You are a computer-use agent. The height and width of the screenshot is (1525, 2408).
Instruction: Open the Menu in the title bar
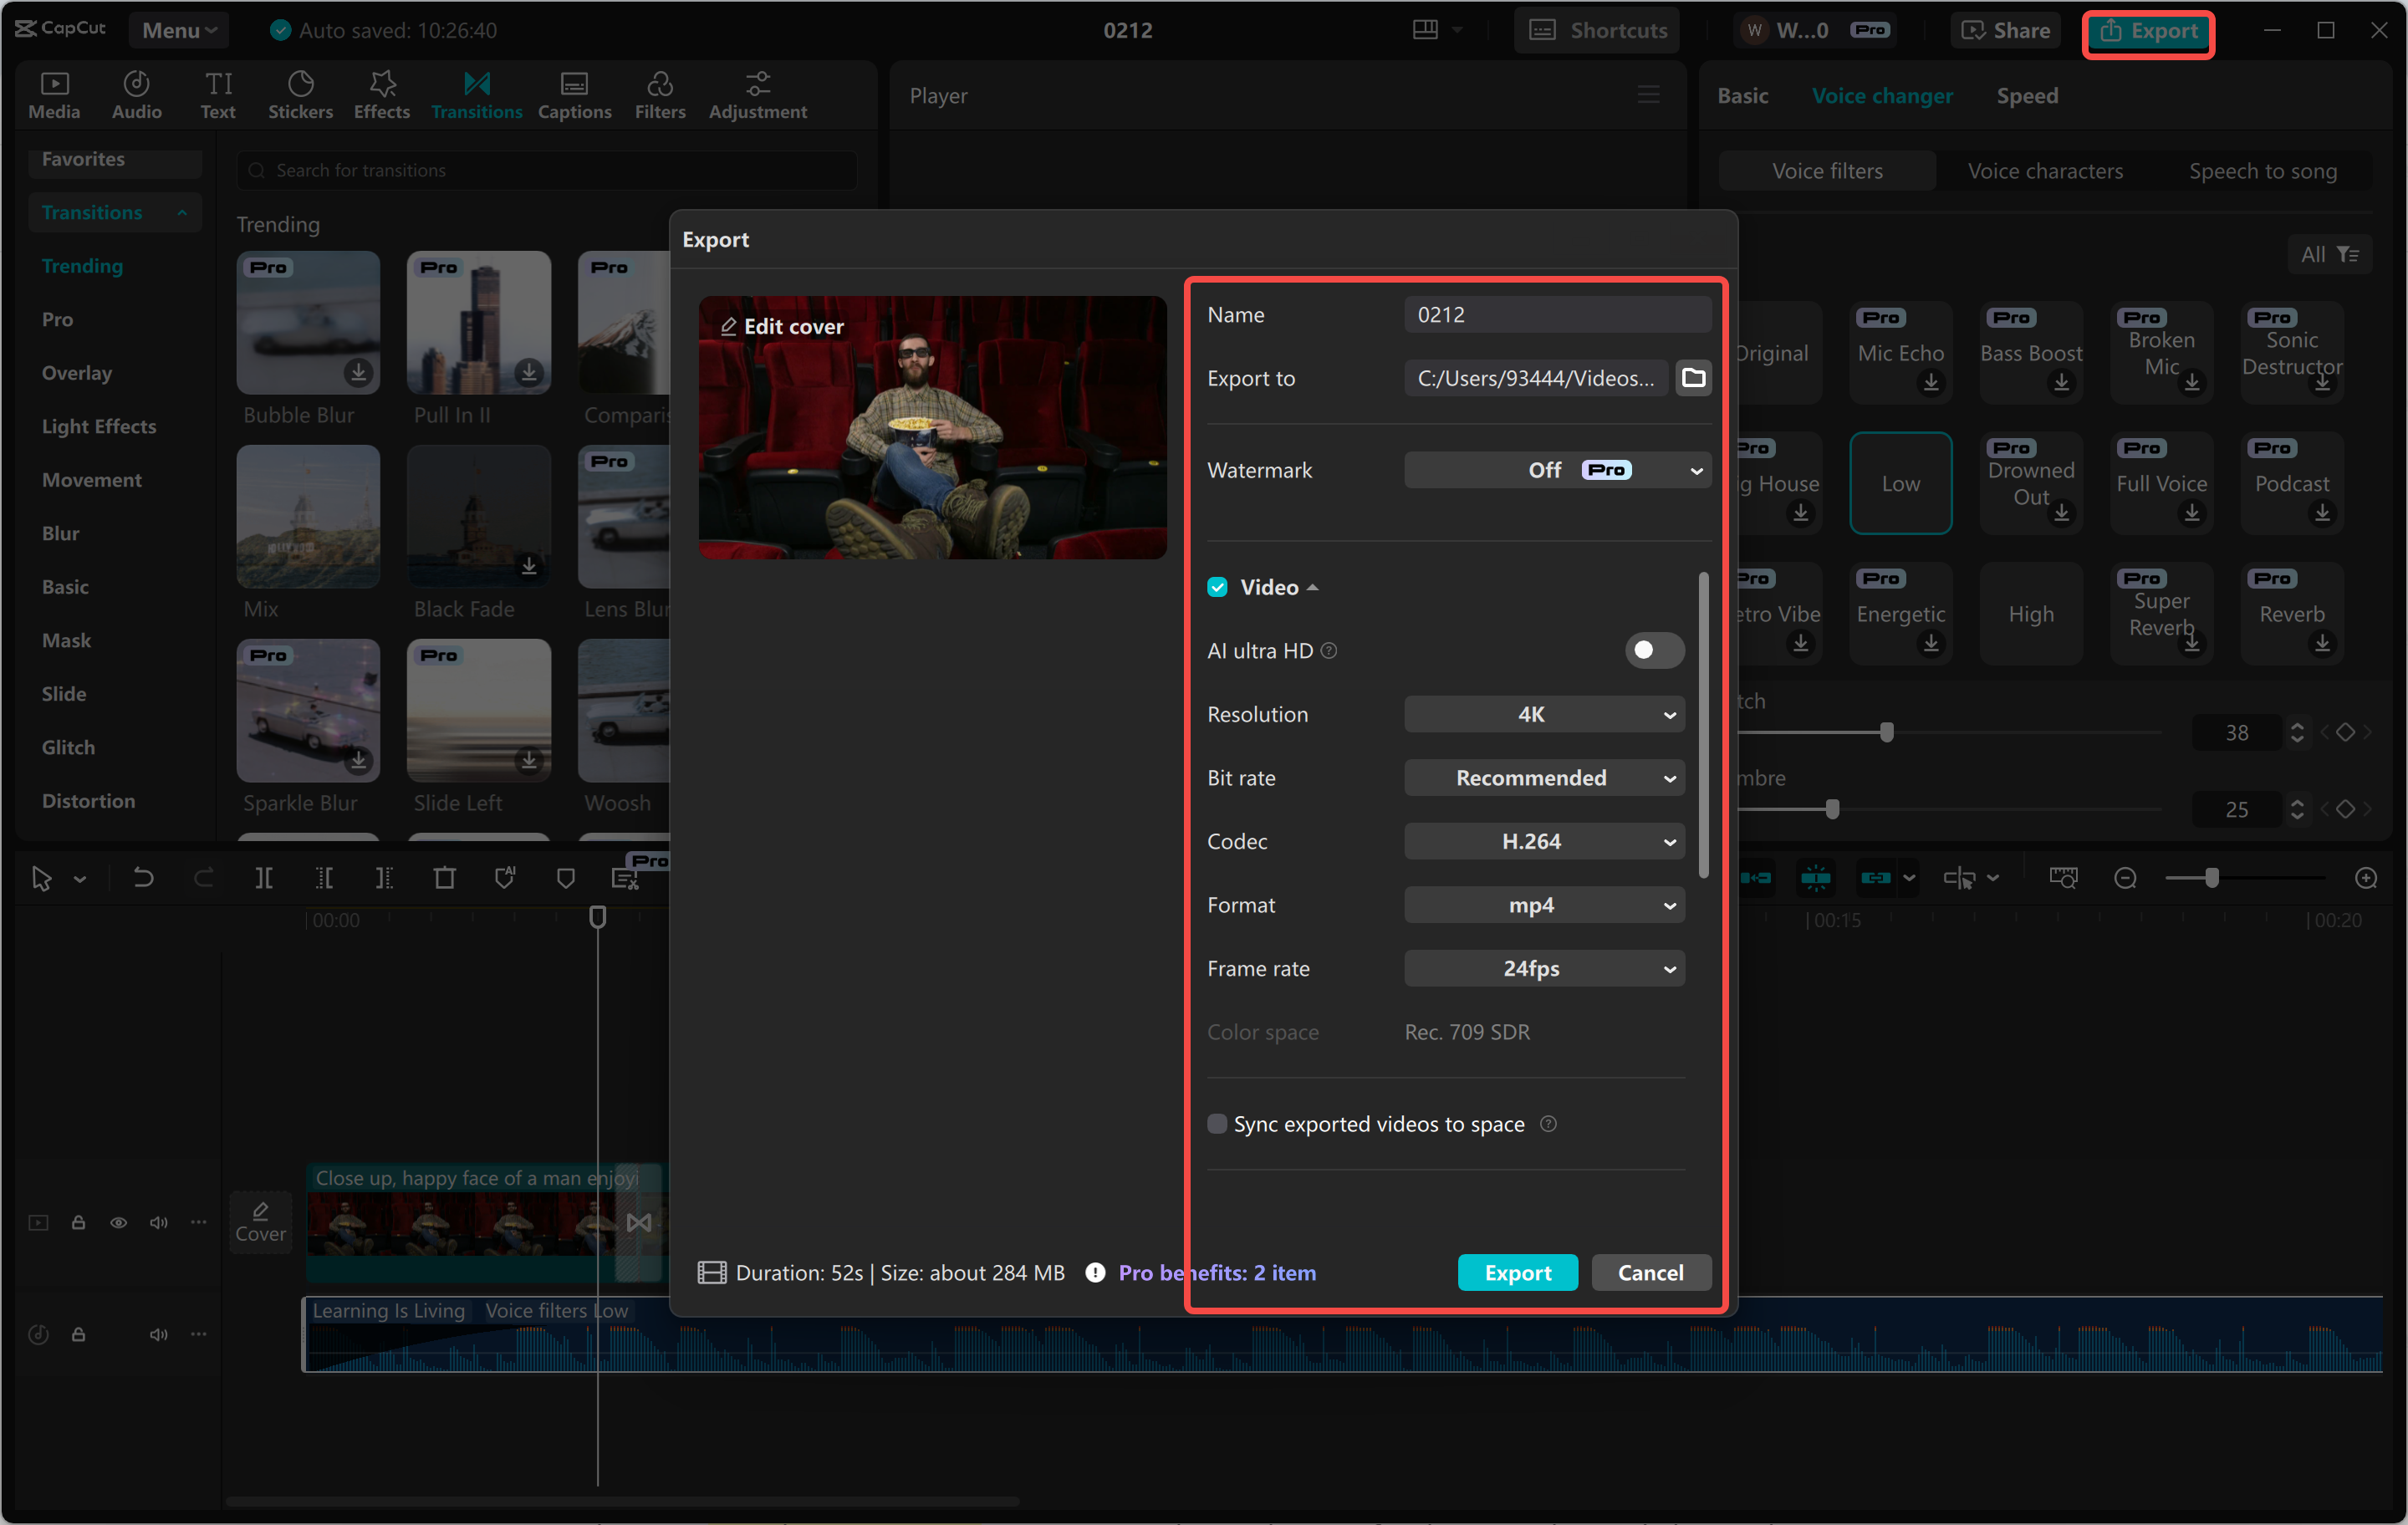178,30
